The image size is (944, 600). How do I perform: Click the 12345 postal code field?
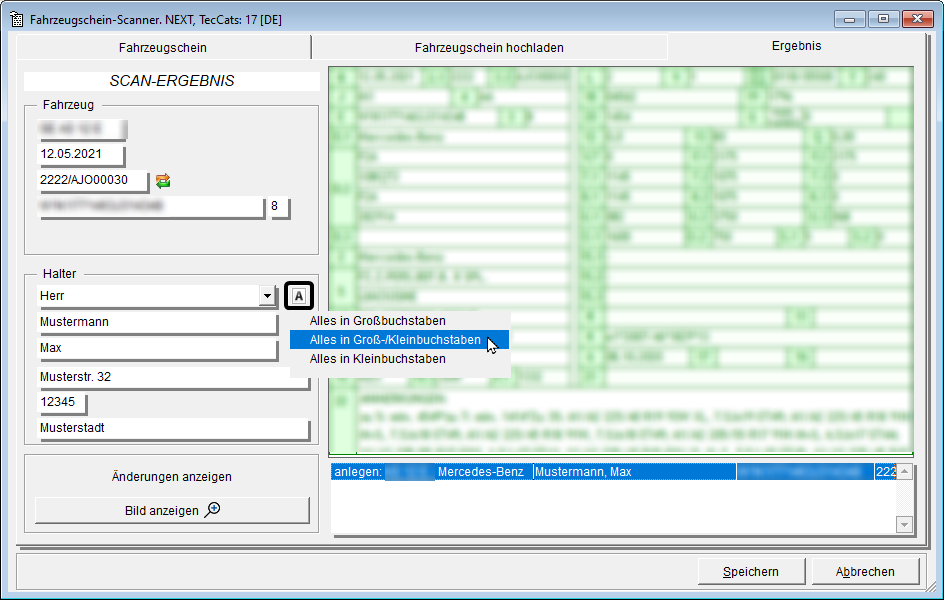pyautogui.click(x=61, y=402)
